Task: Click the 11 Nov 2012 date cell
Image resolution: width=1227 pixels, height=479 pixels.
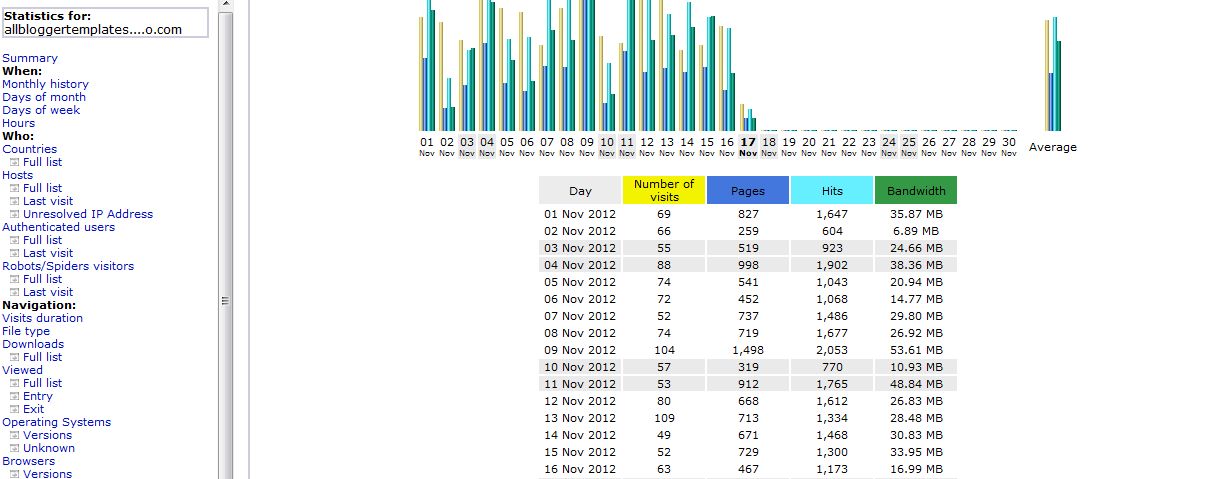Action: 580,384
